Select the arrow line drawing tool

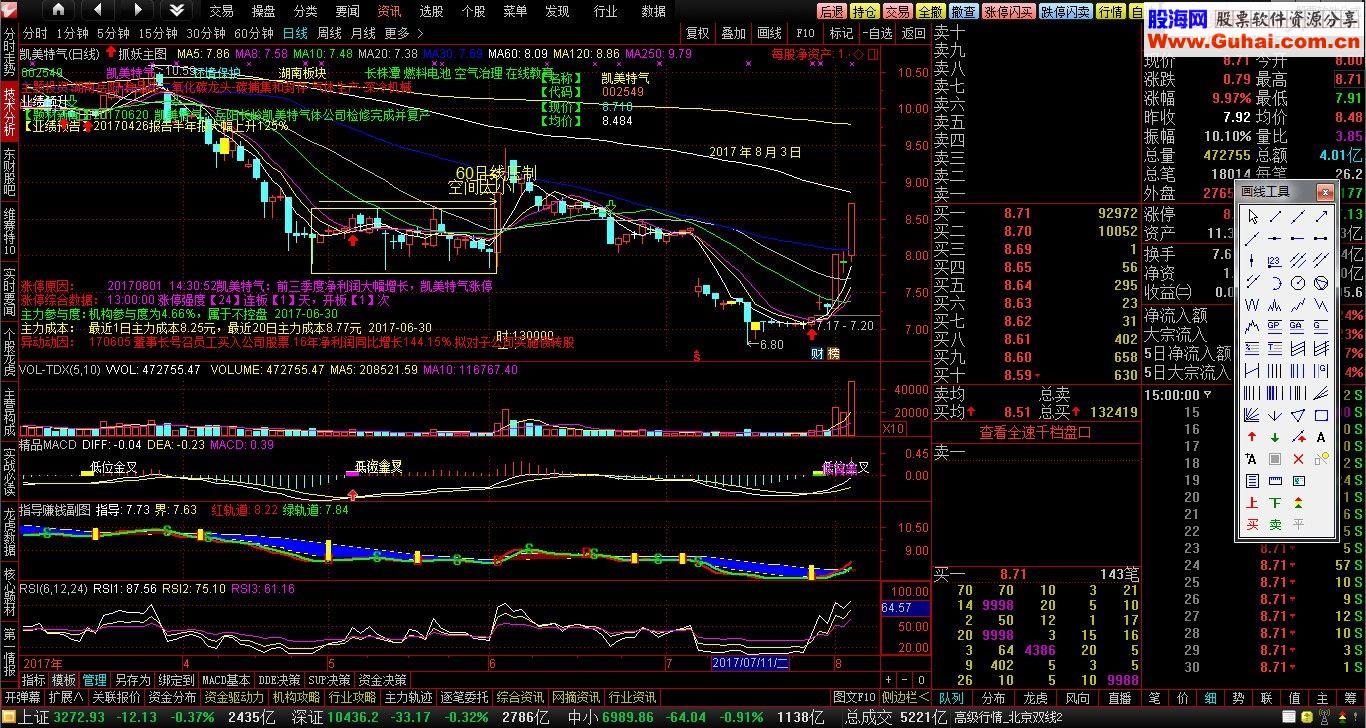1321,216
